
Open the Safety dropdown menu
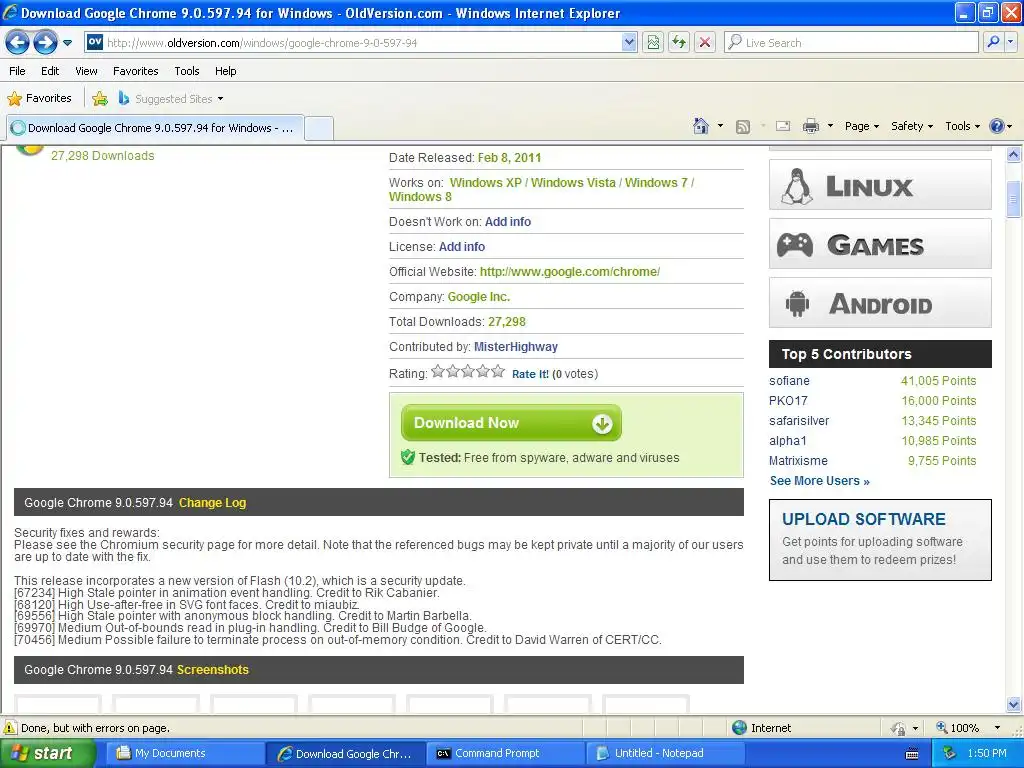point(912,126)
